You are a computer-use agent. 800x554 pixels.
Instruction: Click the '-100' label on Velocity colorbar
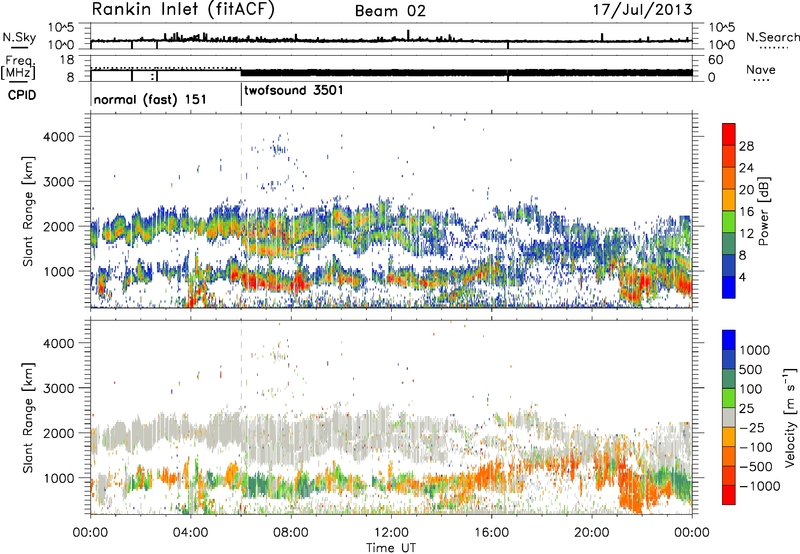click(756, 447)
